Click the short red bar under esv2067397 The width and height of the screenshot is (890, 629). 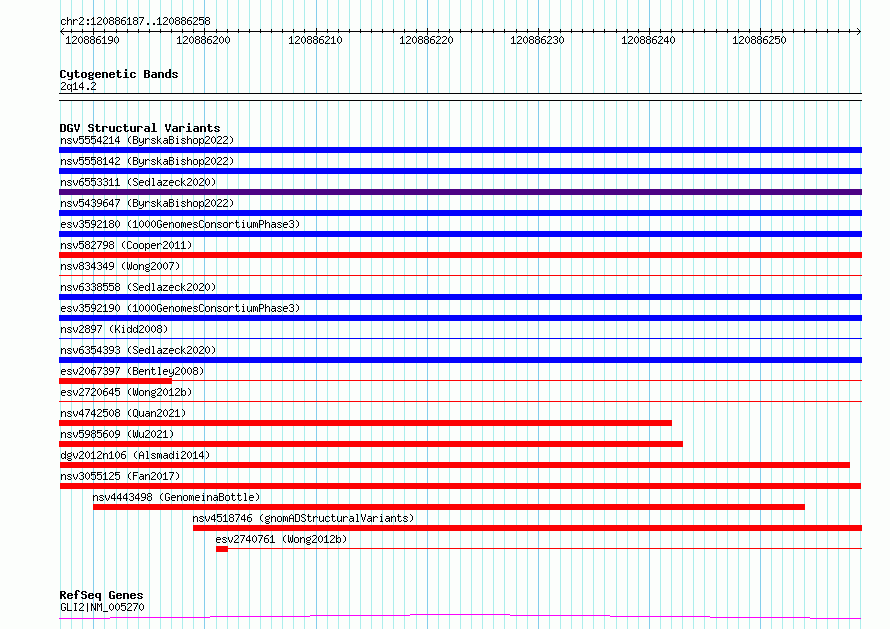(x=115, y=381)
